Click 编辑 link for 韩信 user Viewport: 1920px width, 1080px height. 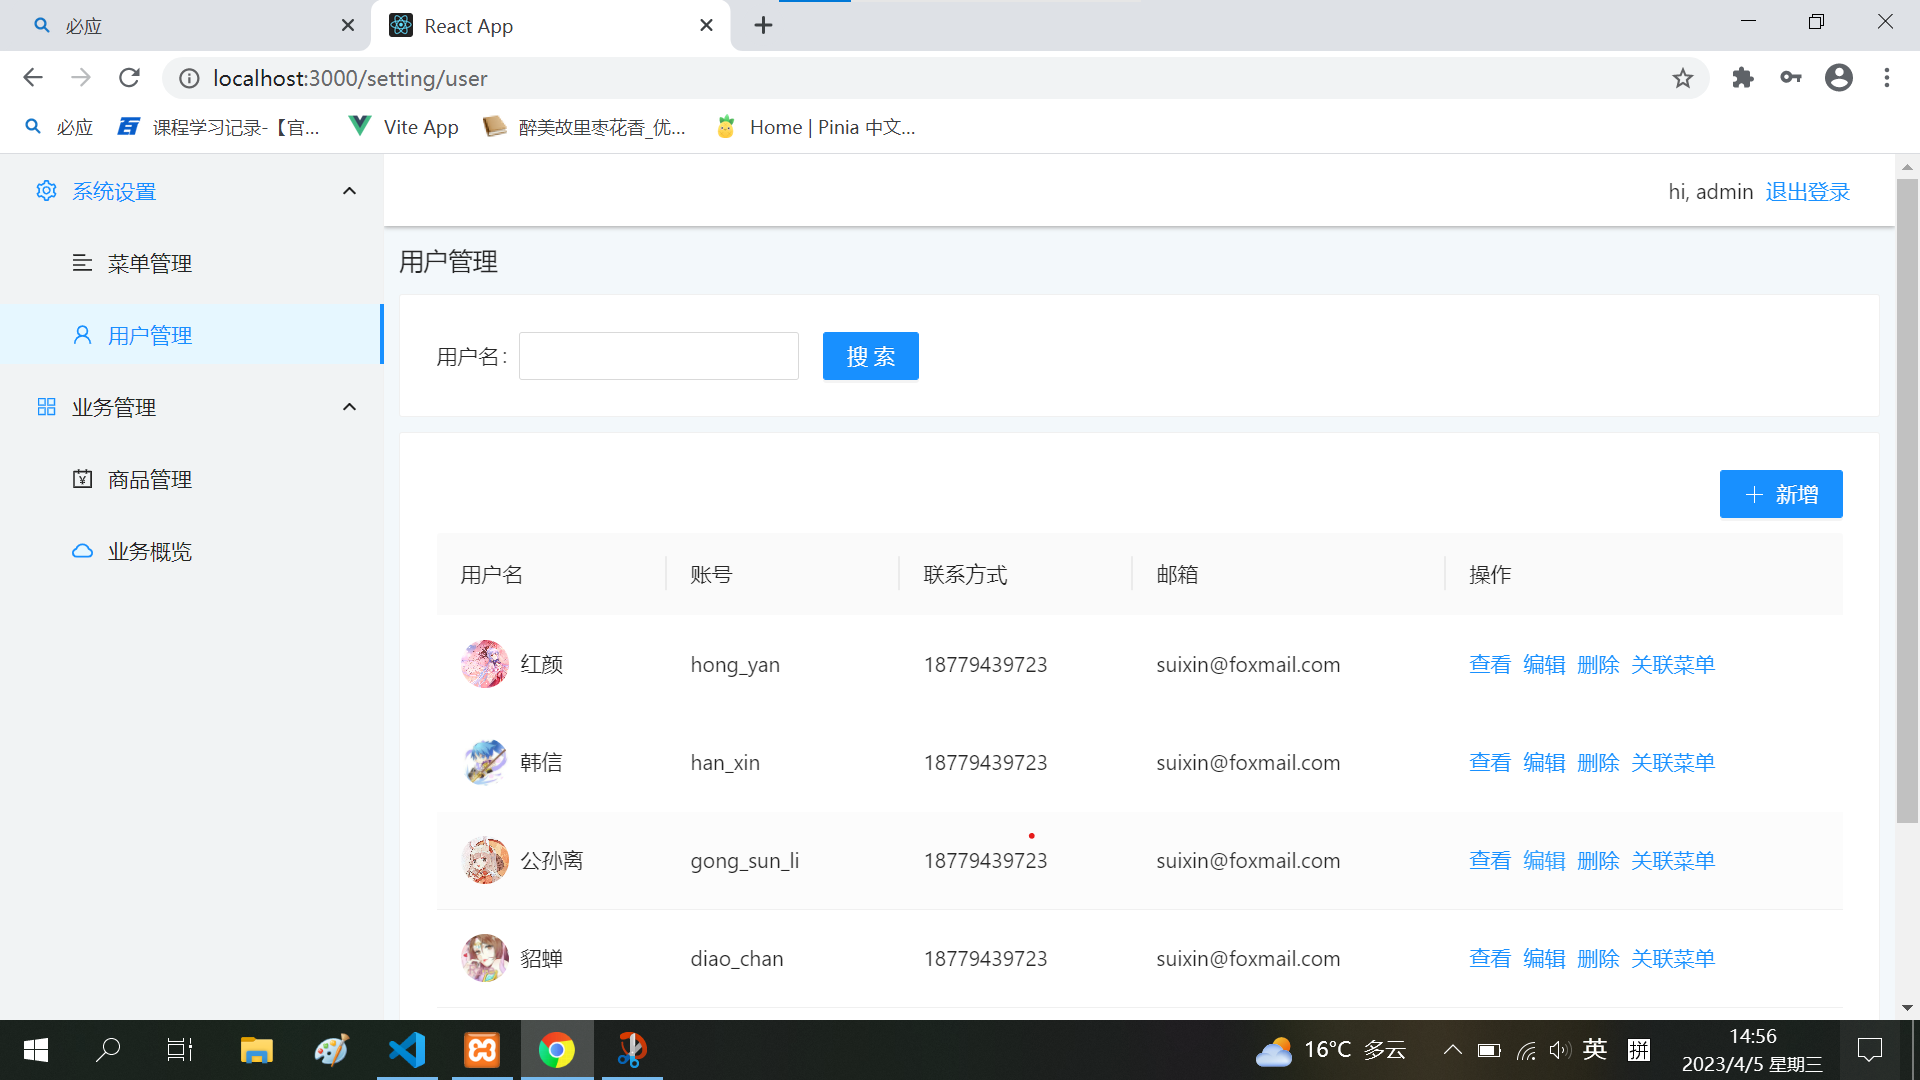1544,762
